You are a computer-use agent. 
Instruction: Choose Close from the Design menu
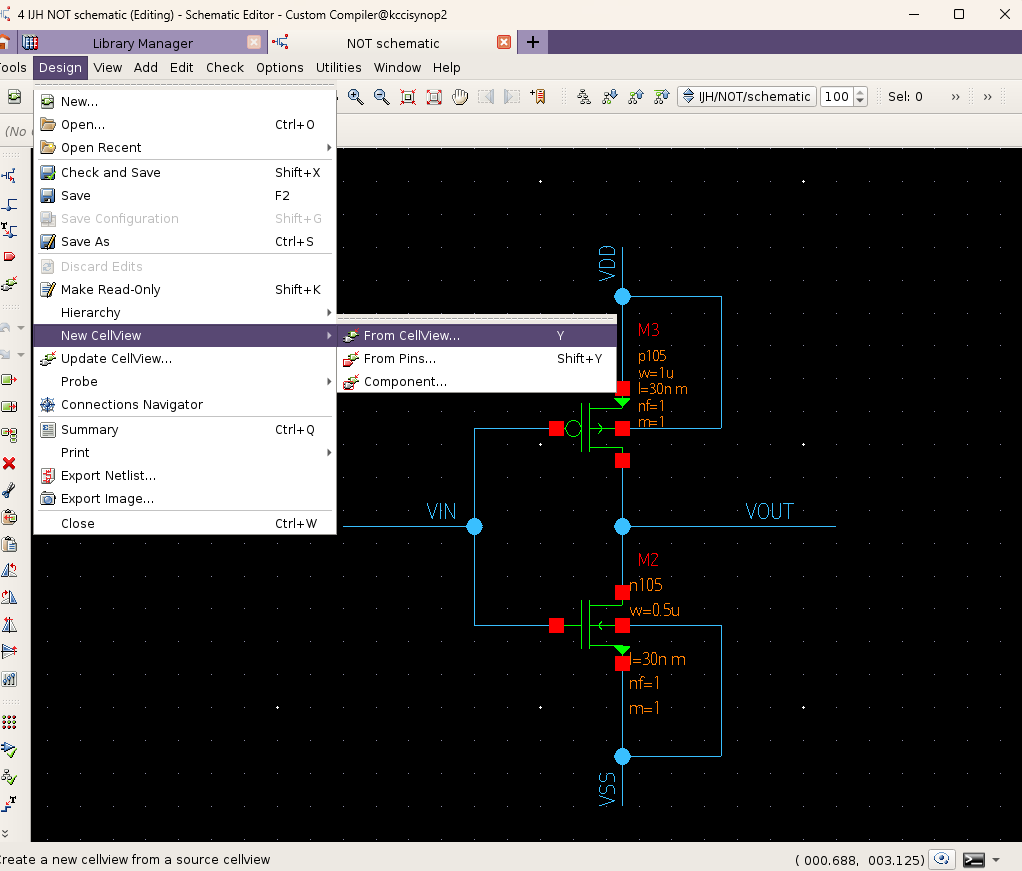185,524
